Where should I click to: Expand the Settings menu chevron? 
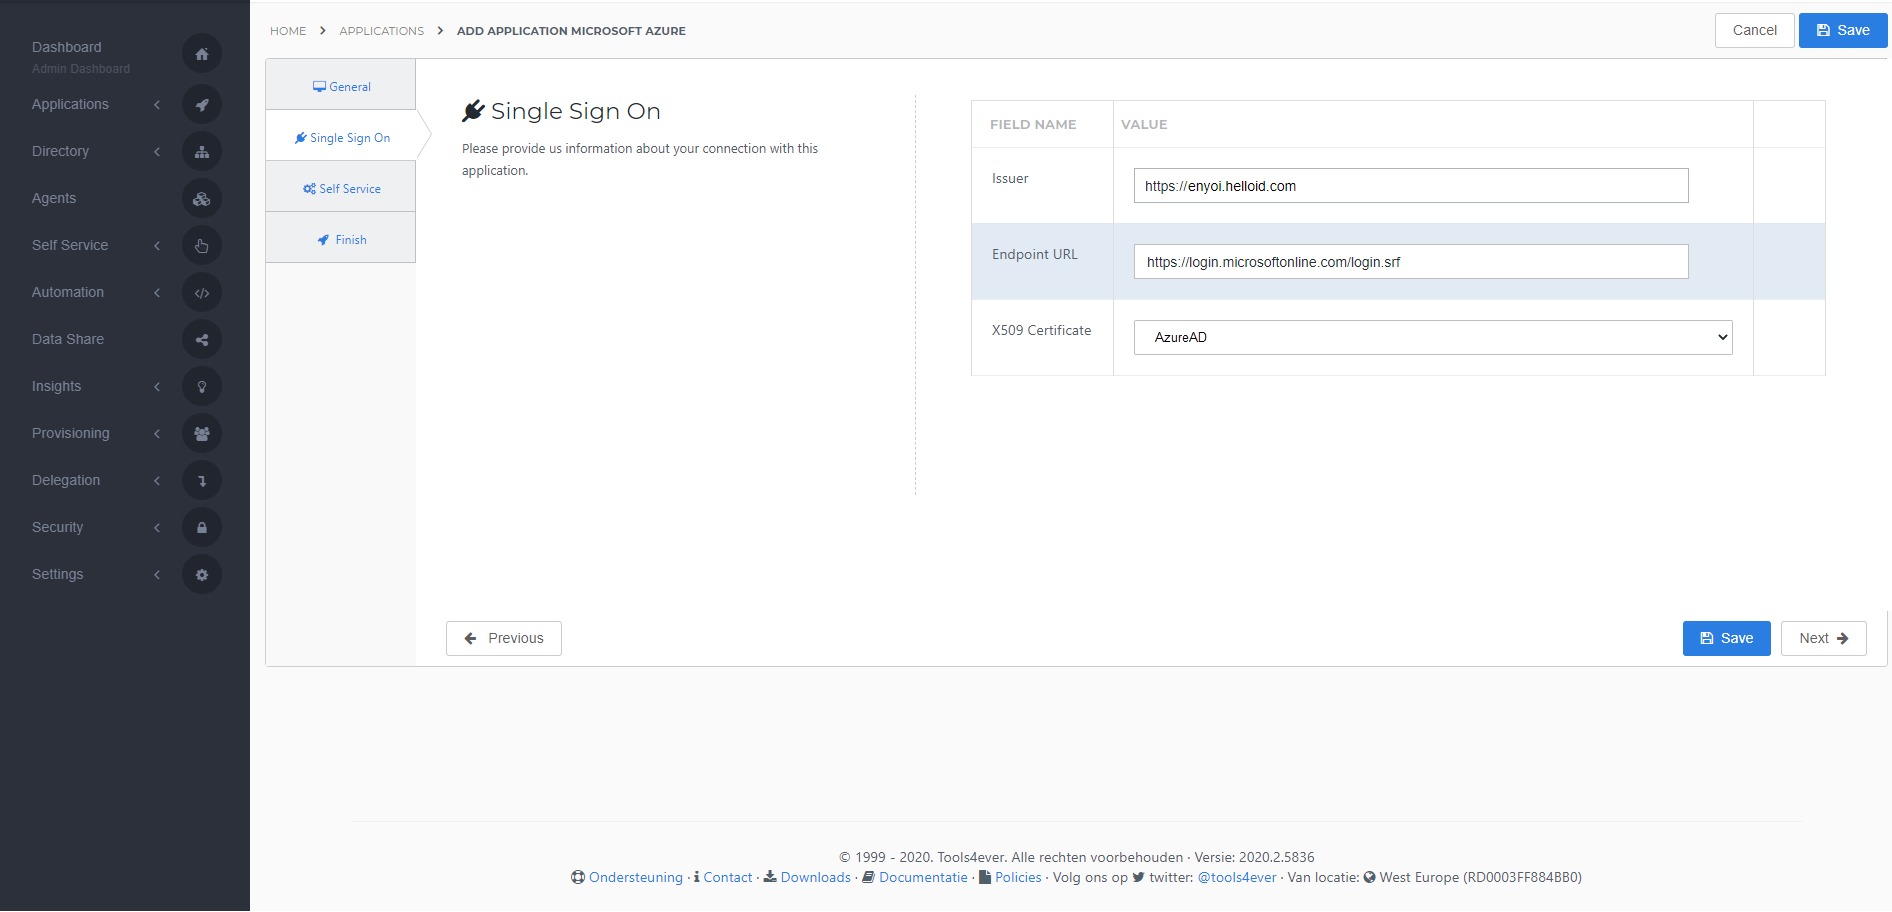pyautogui.click(x=157, y=574)
